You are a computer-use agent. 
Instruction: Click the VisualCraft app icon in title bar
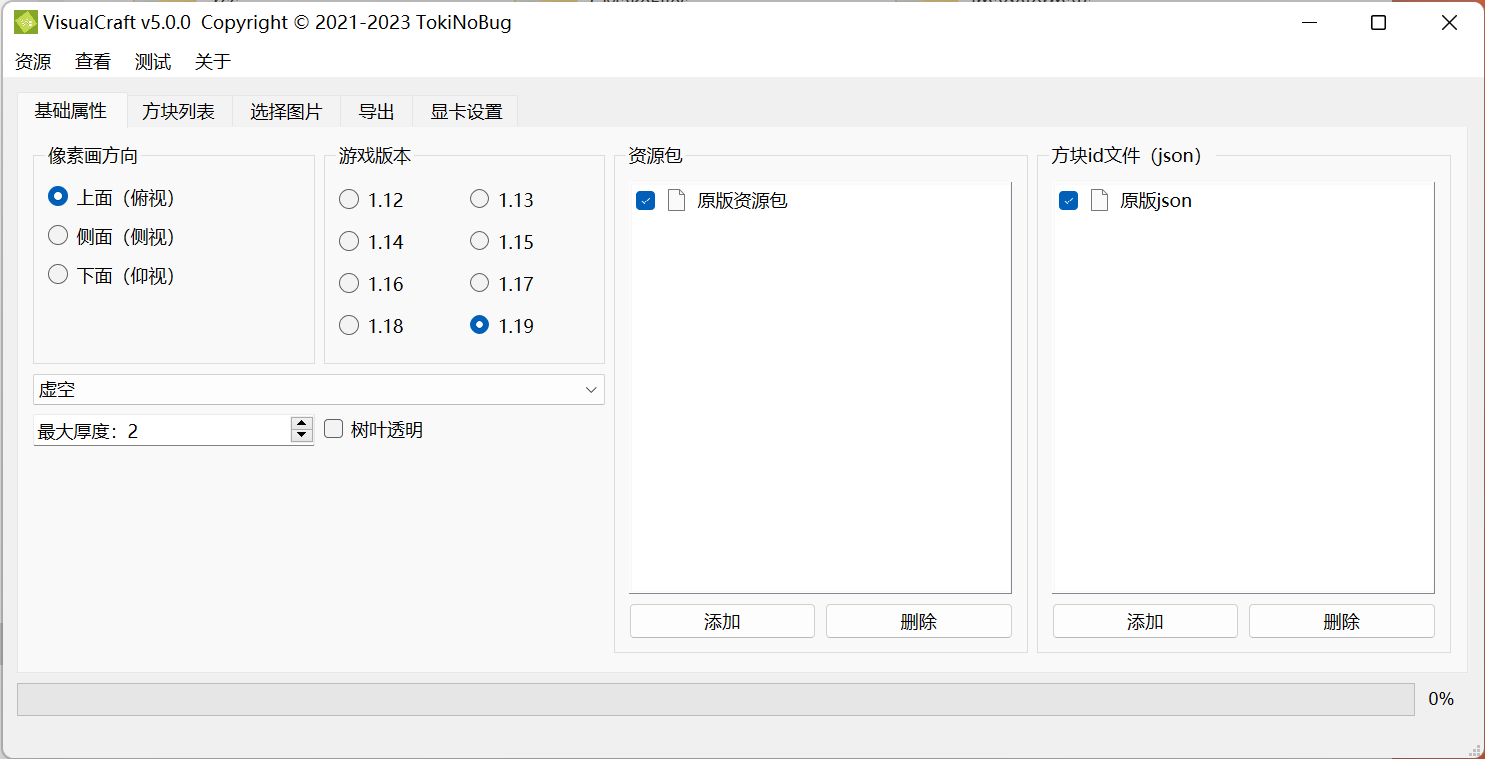click(25, 22)
